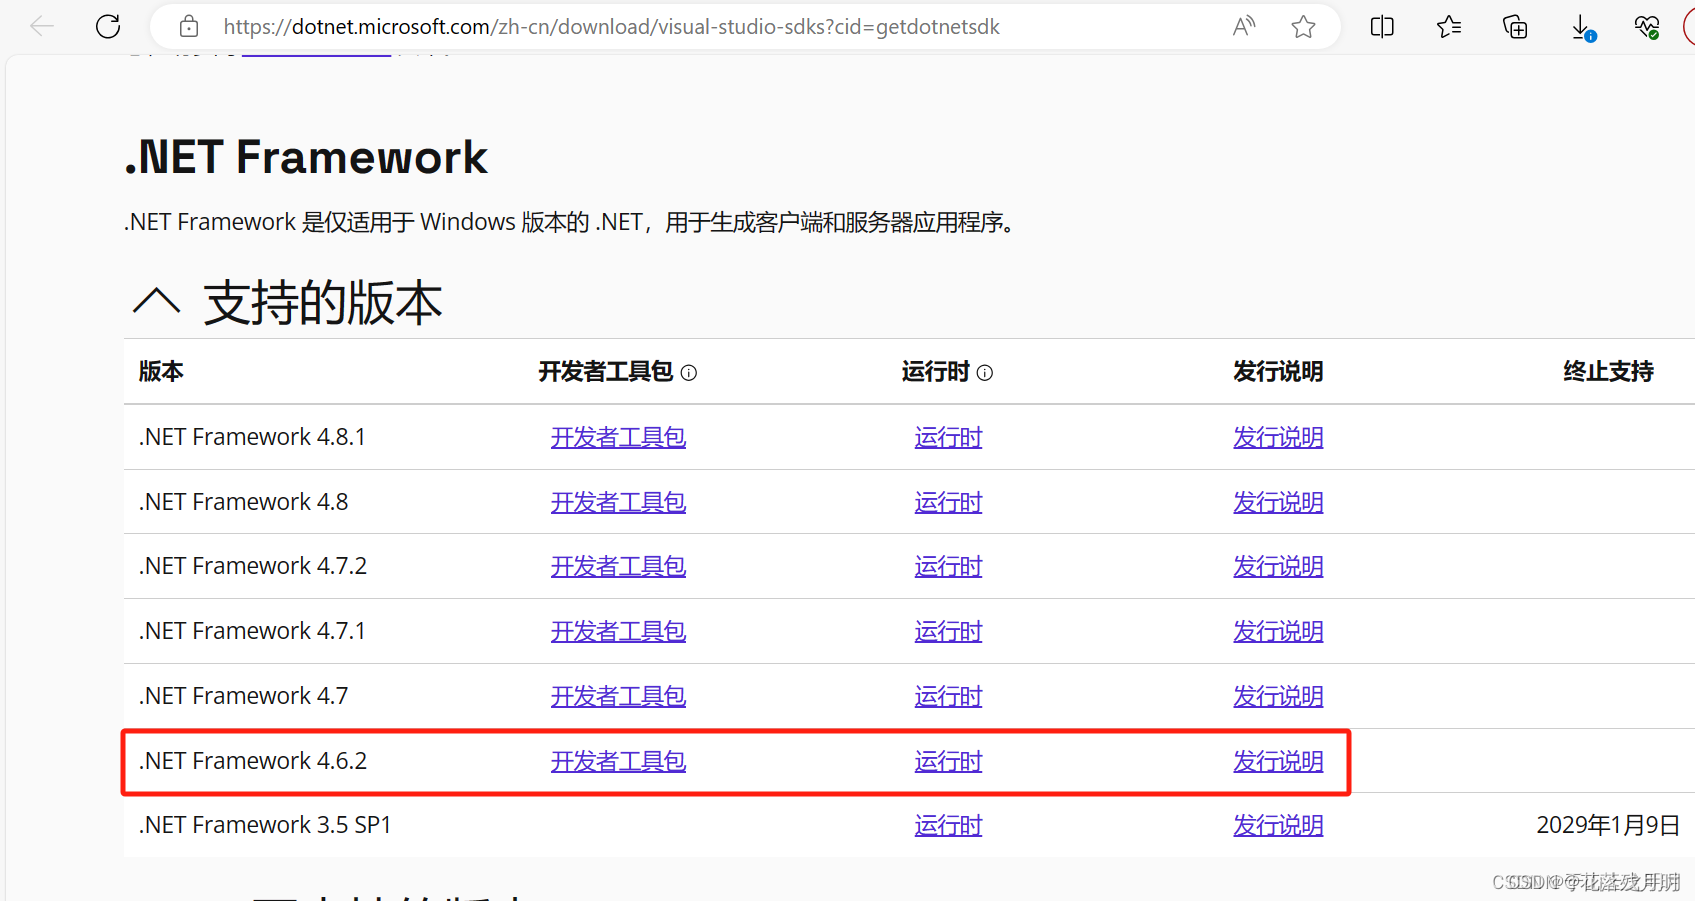This screenshot has width=1695, height=901.
Task: Open 发行说明 link for .NET Framework 3.5 SP1
Action: click(x=1278, y=825)
